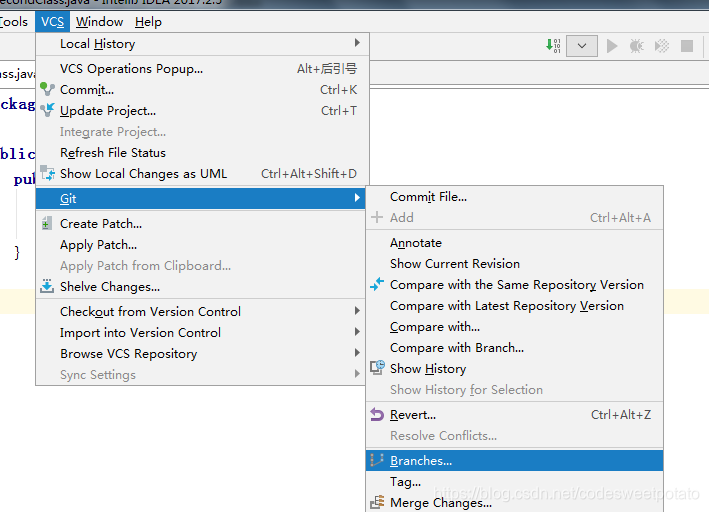Click the Update Project arrow icon
The width and height of the screenshot is (709, 512).
(x=47, y=110)
